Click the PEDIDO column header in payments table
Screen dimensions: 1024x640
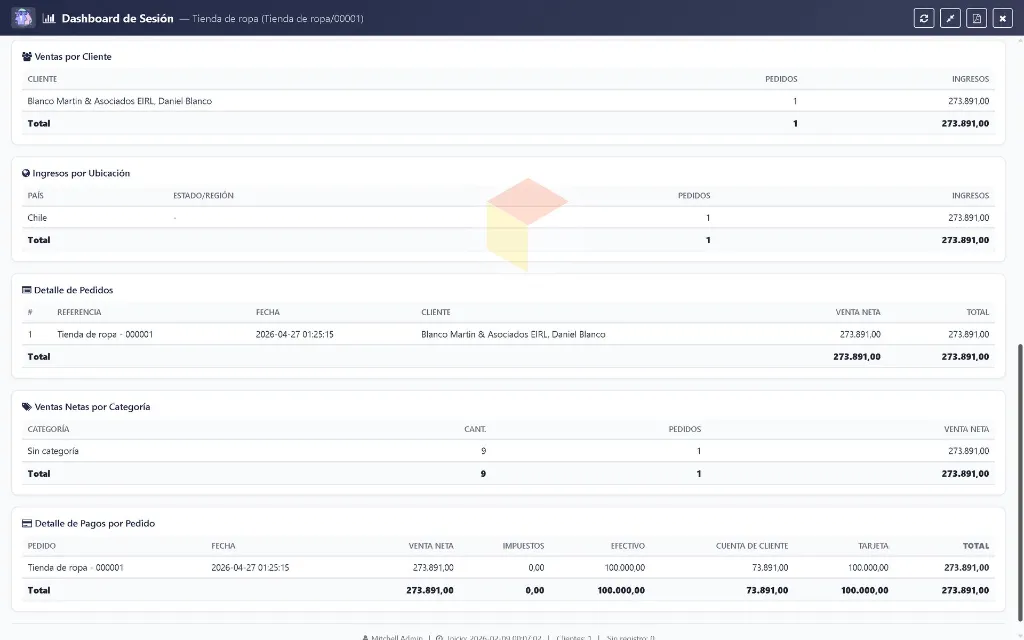[x=41, y=546]
